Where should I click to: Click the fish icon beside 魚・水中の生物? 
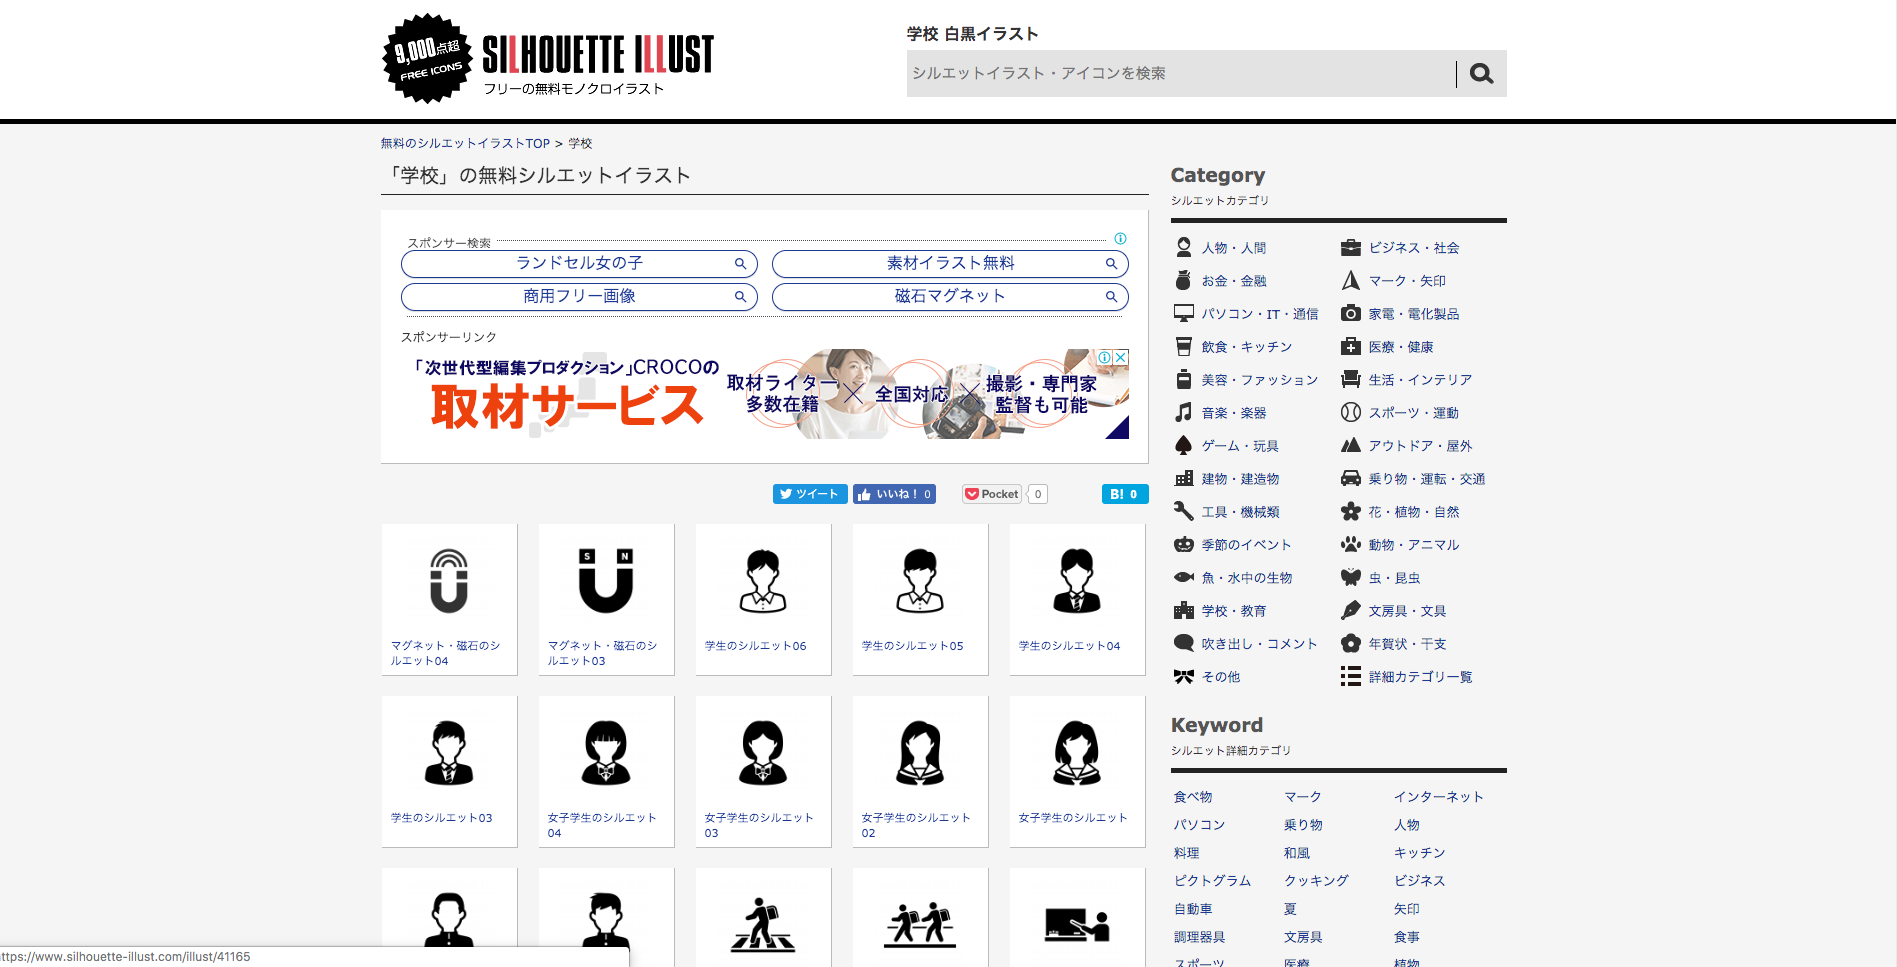1184,577
